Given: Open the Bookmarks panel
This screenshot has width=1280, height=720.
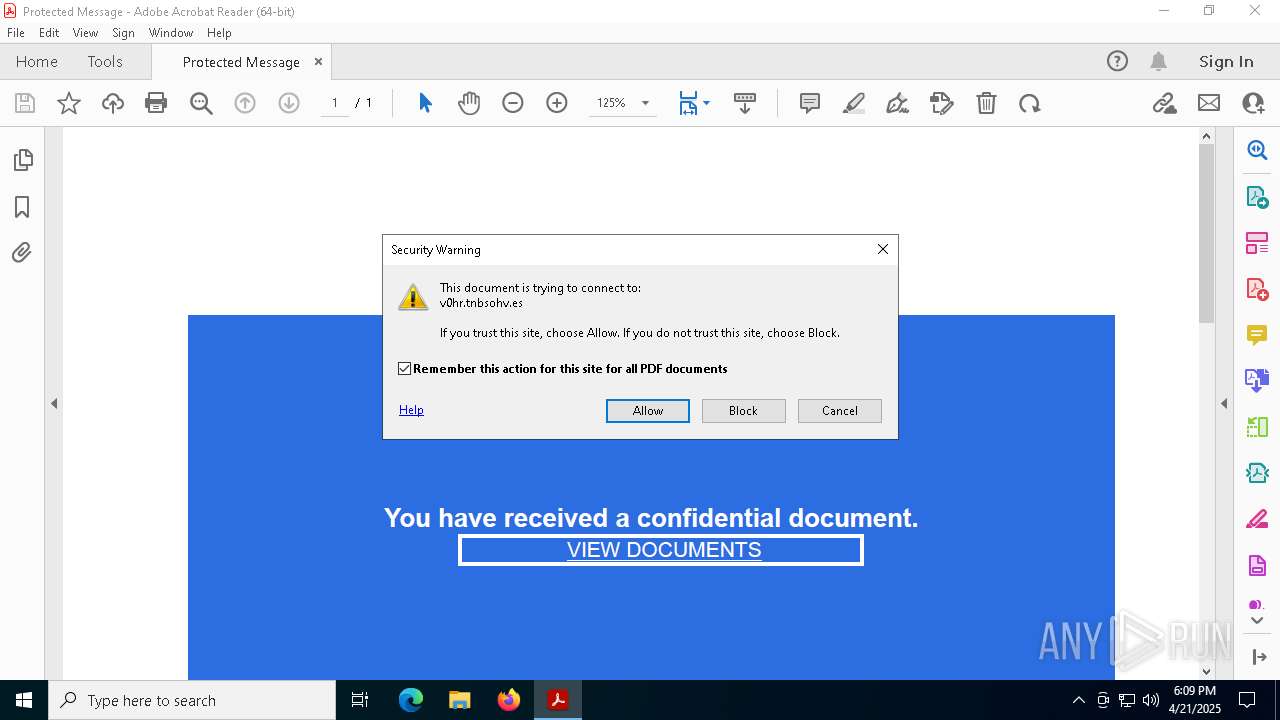Looking at the screenshot, I should click(22, 207).
